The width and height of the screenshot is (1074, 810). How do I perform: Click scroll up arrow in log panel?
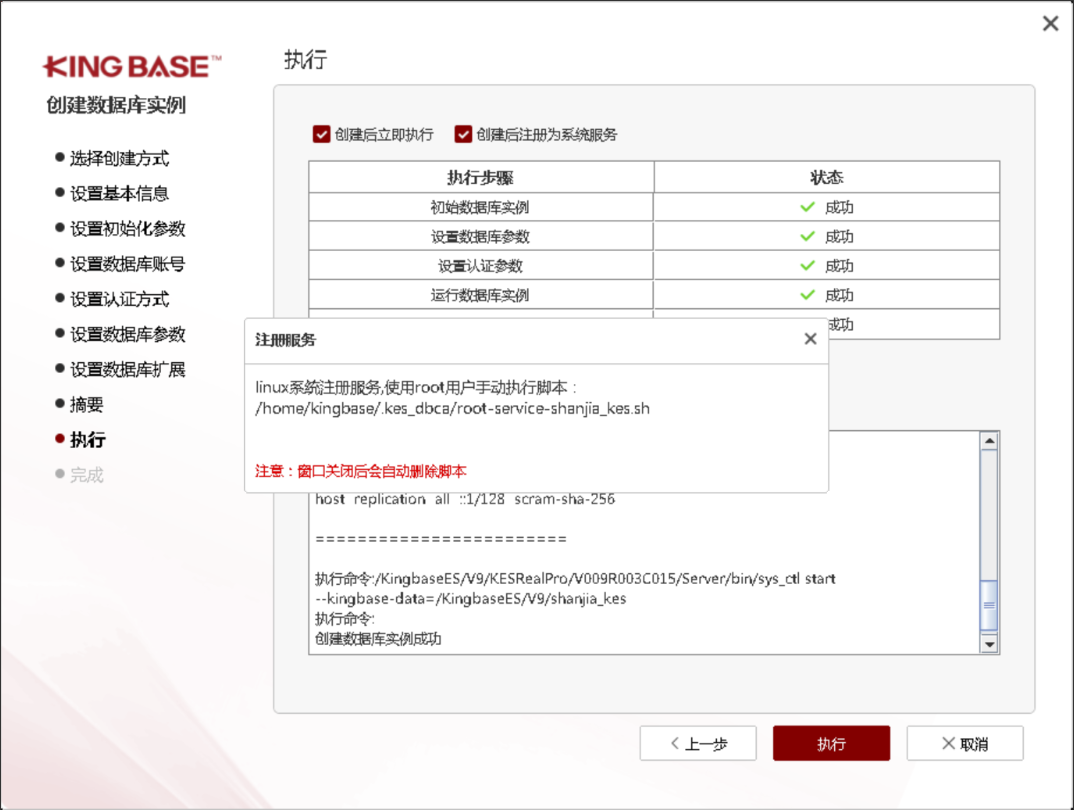(x=989, y=441)
